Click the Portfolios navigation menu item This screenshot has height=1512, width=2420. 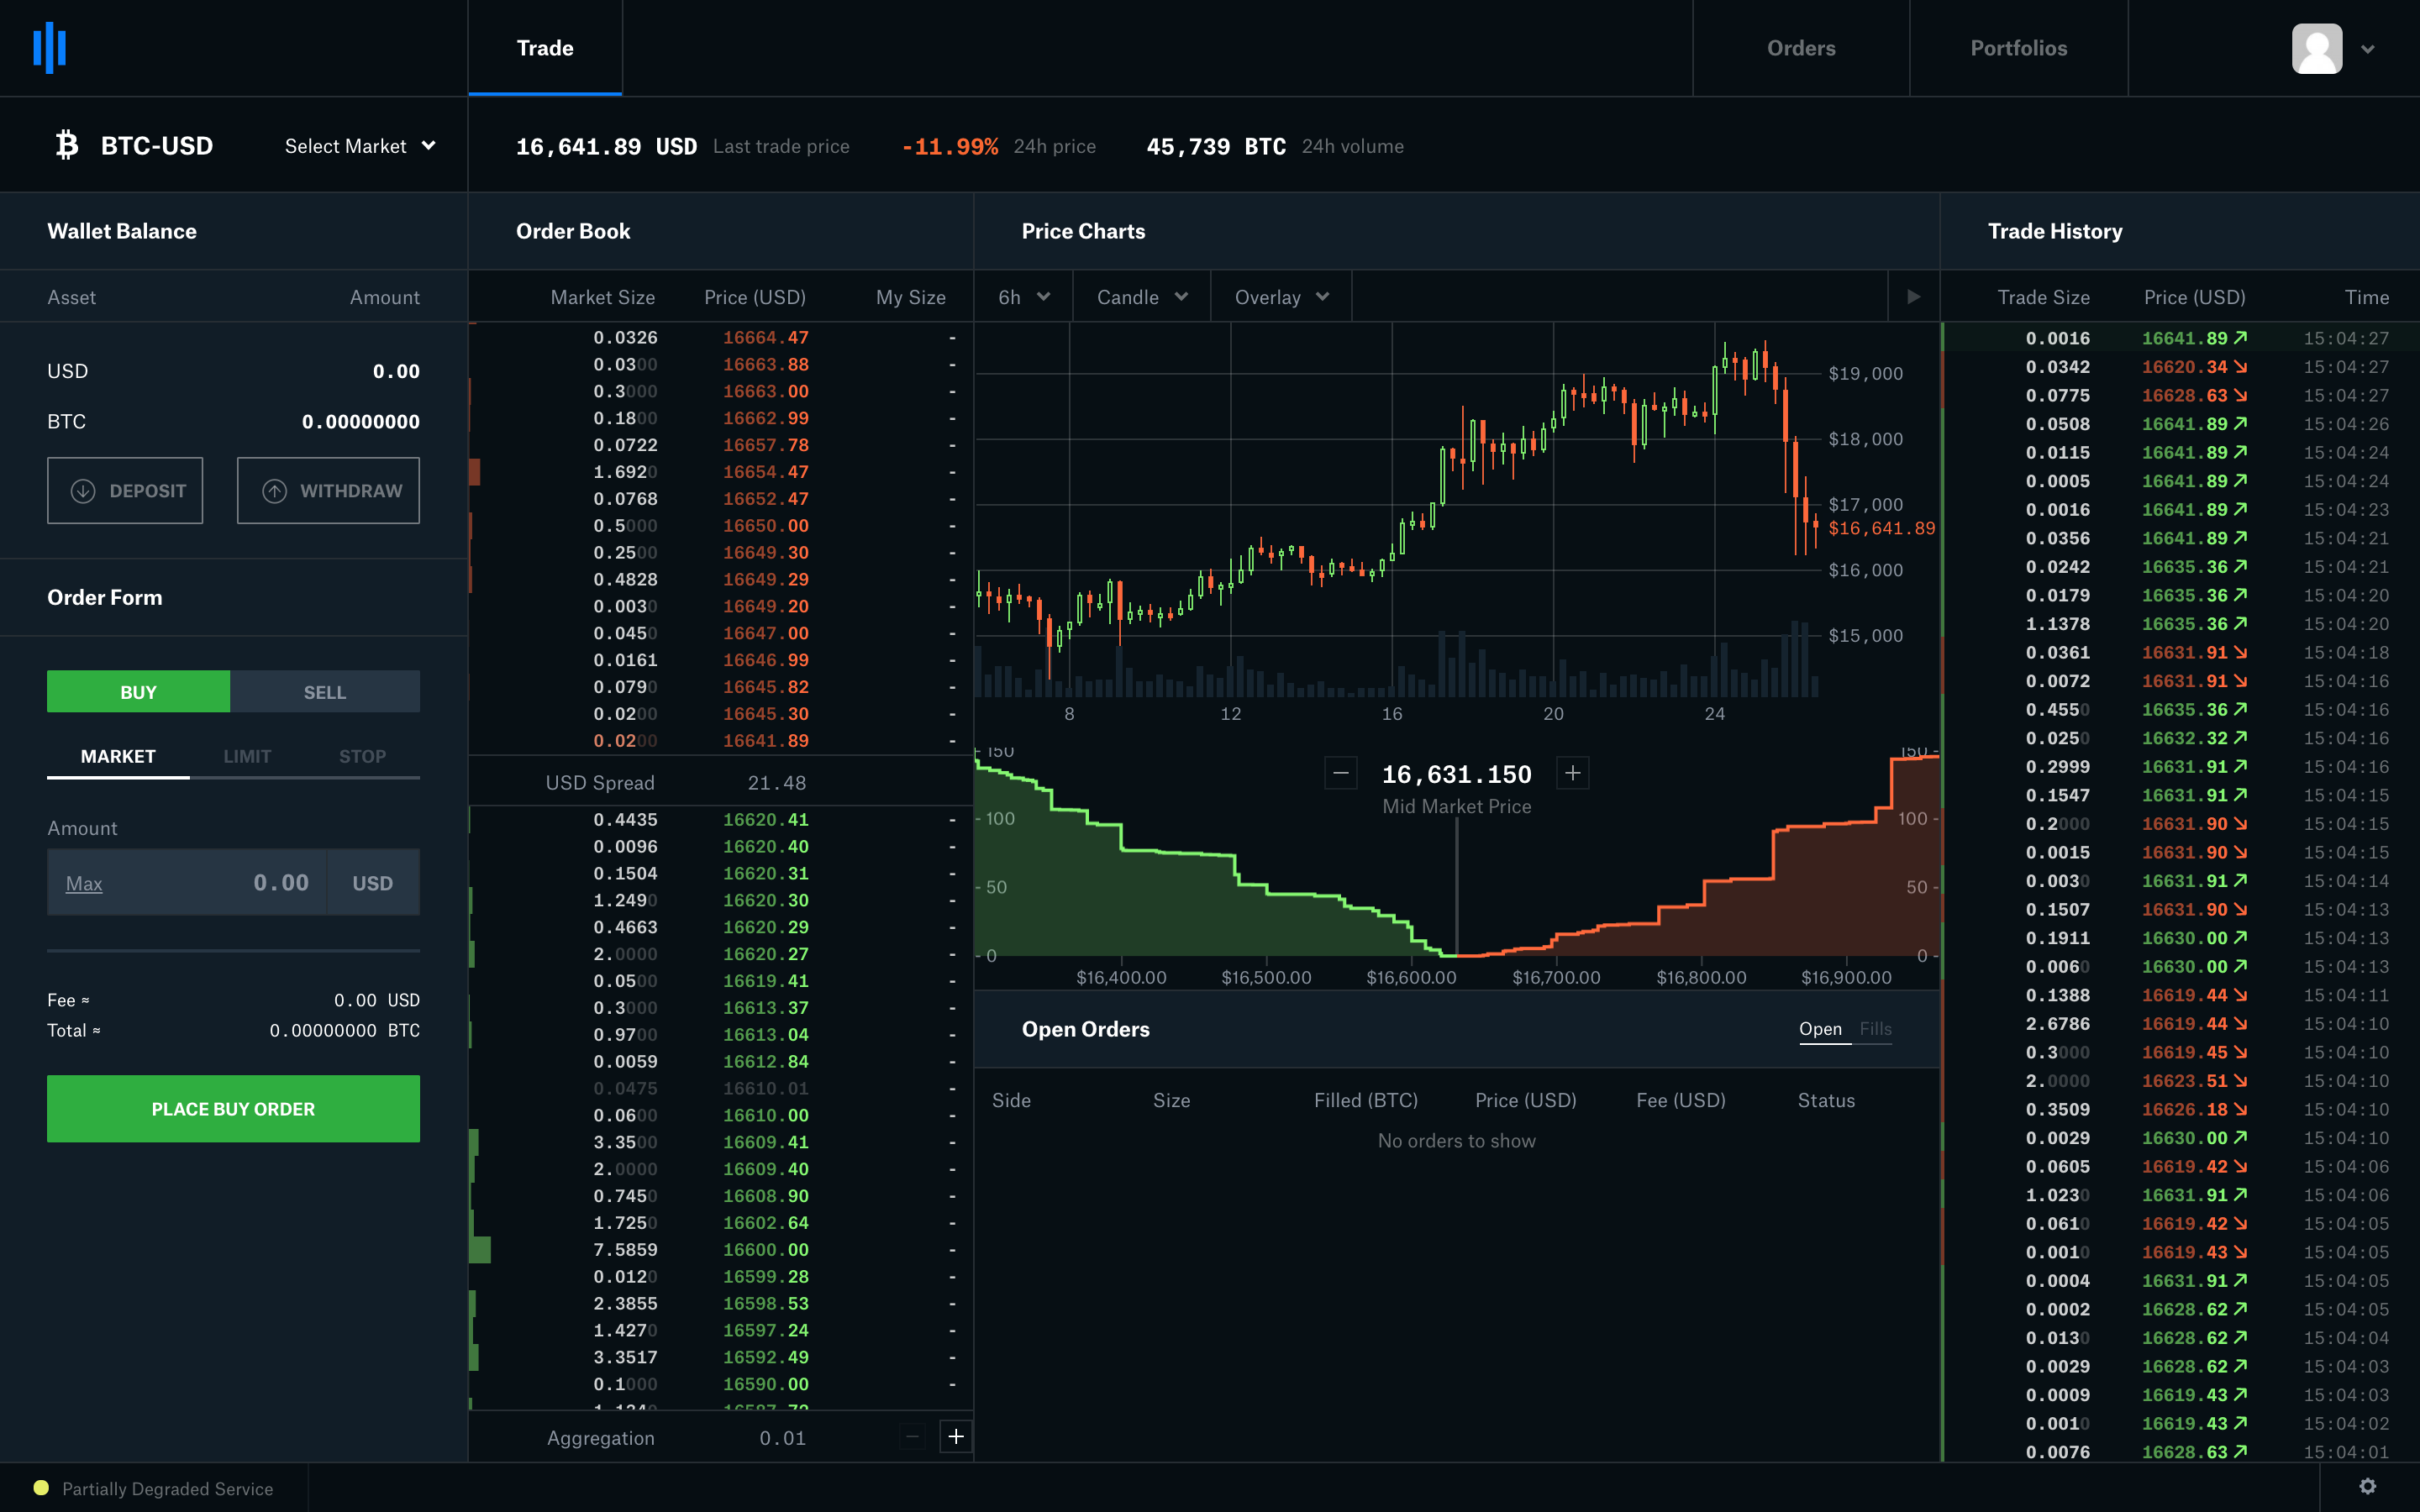2018,47
